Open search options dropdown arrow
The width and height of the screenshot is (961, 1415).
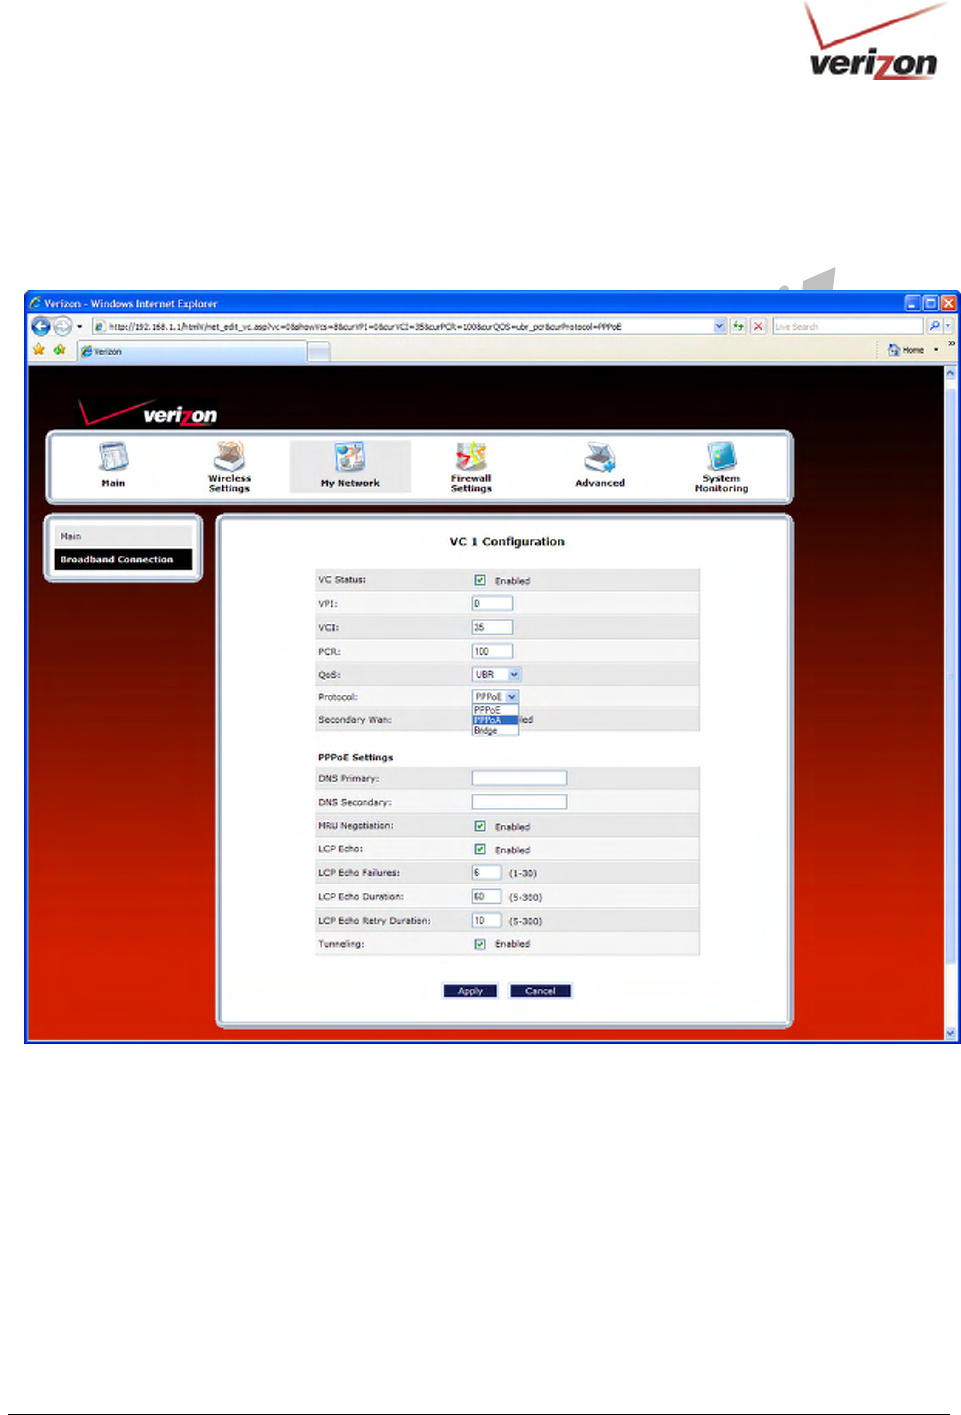(948, 326)
